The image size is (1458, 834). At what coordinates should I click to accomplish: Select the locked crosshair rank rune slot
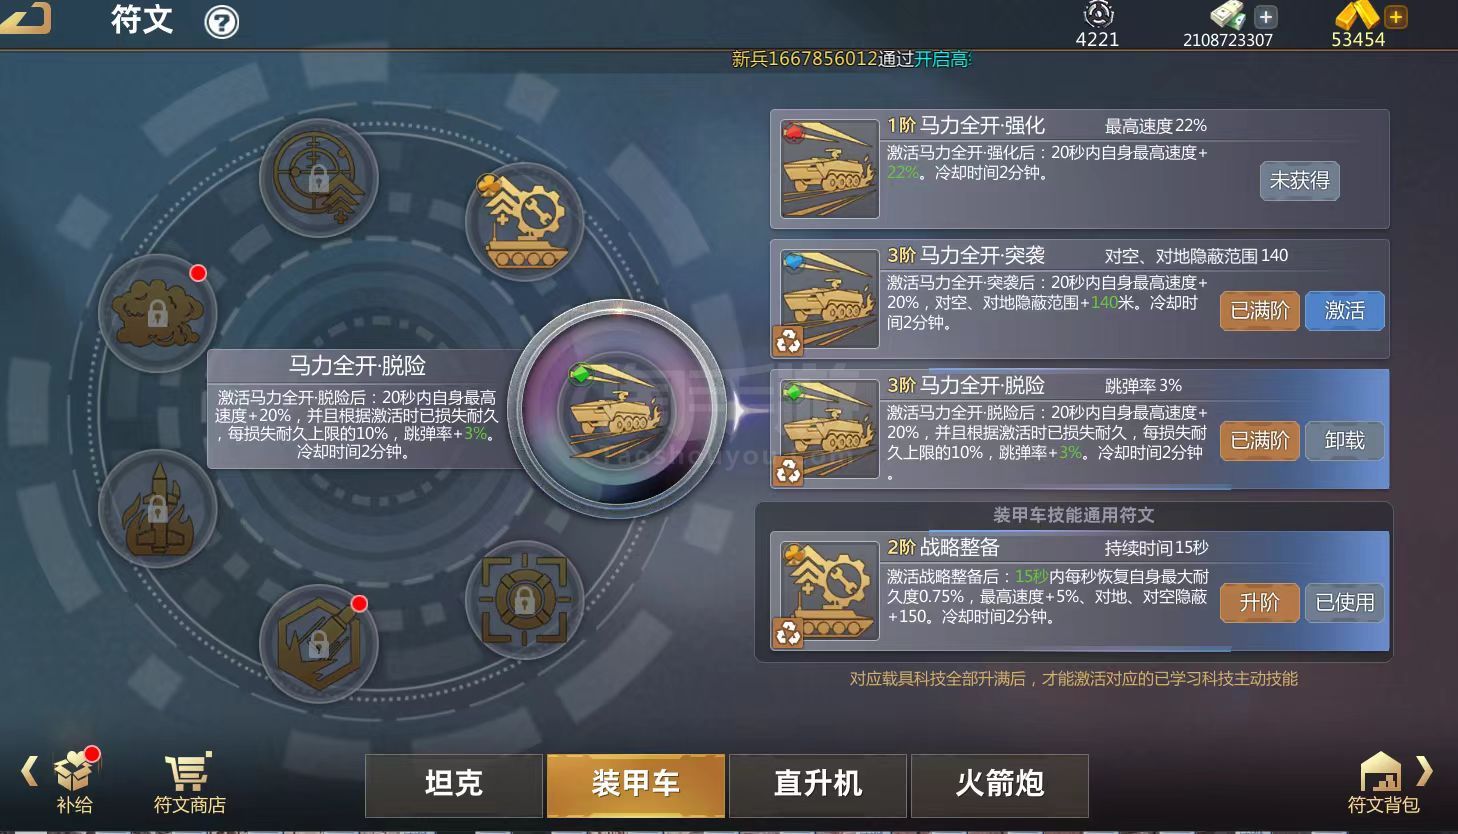point(318,178)
